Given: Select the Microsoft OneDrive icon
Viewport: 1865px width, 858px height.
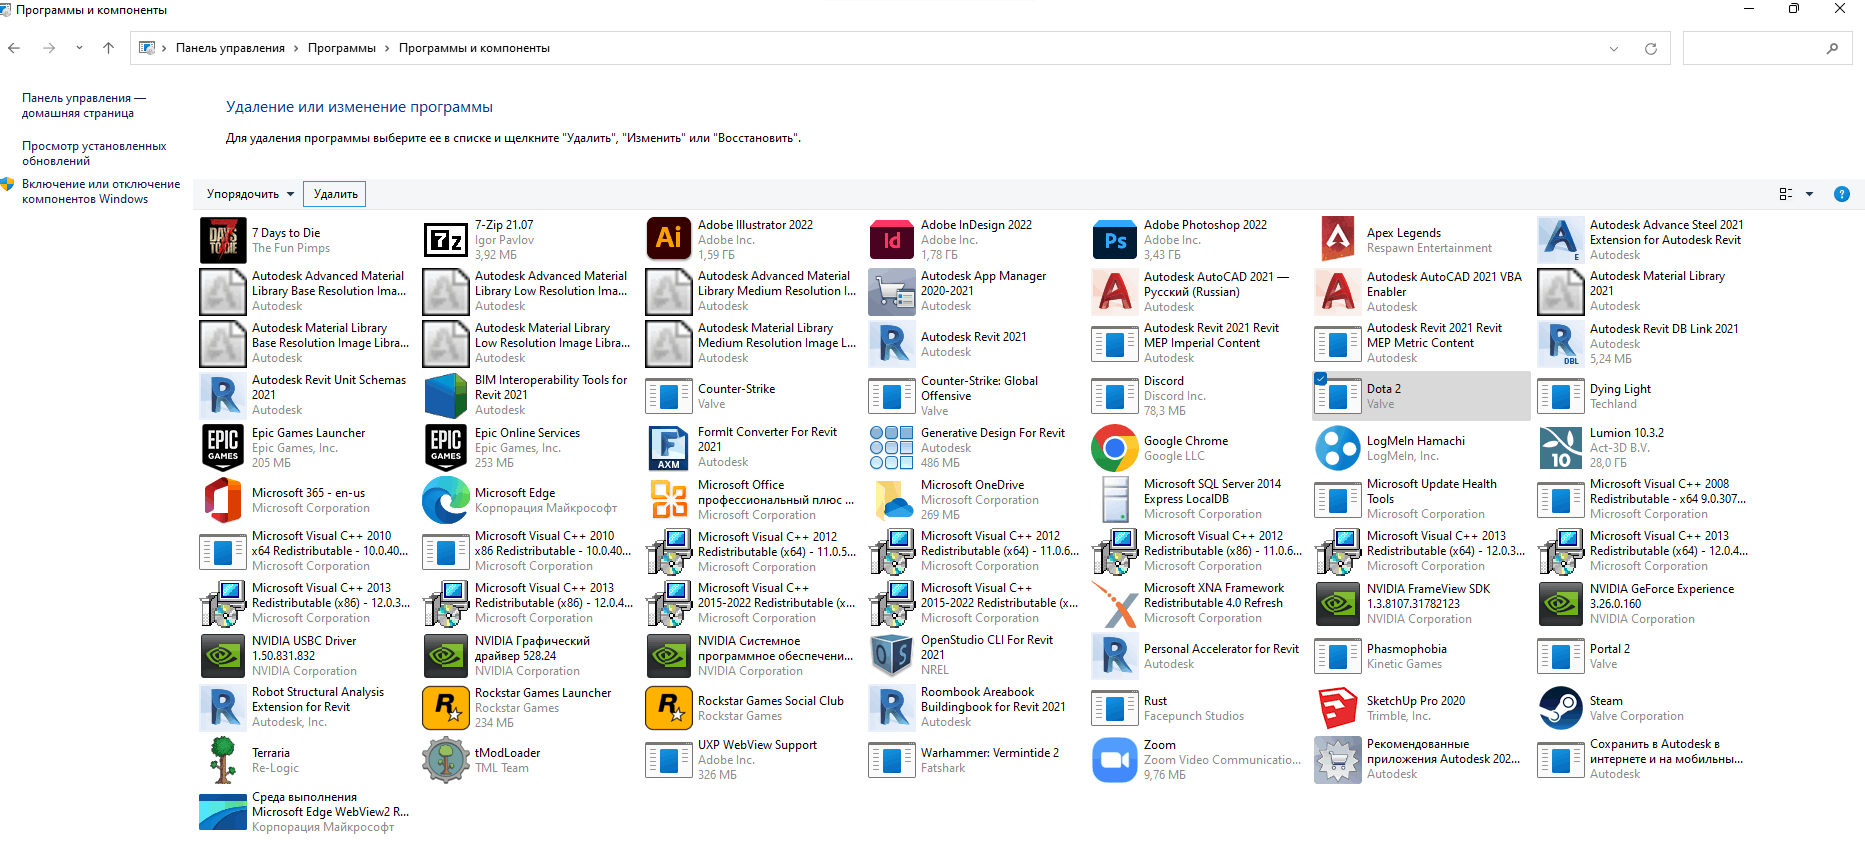Looking at the screenshot, I should click(892, 500).
